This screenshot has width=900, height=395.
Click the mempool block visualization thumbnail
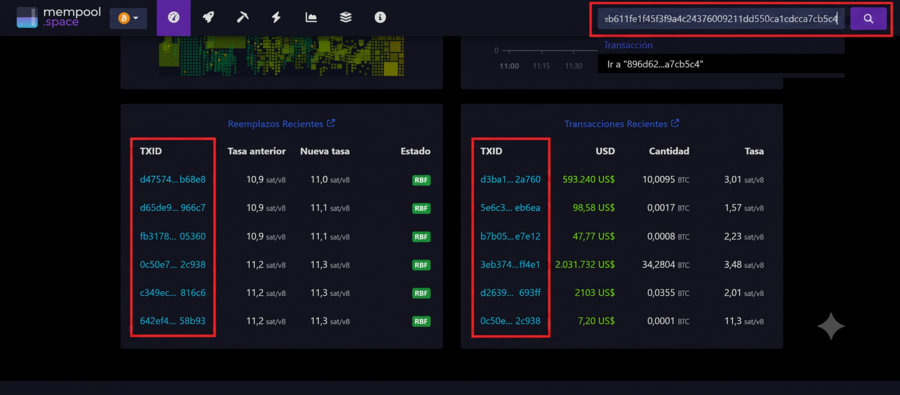(x=281, y=56)
